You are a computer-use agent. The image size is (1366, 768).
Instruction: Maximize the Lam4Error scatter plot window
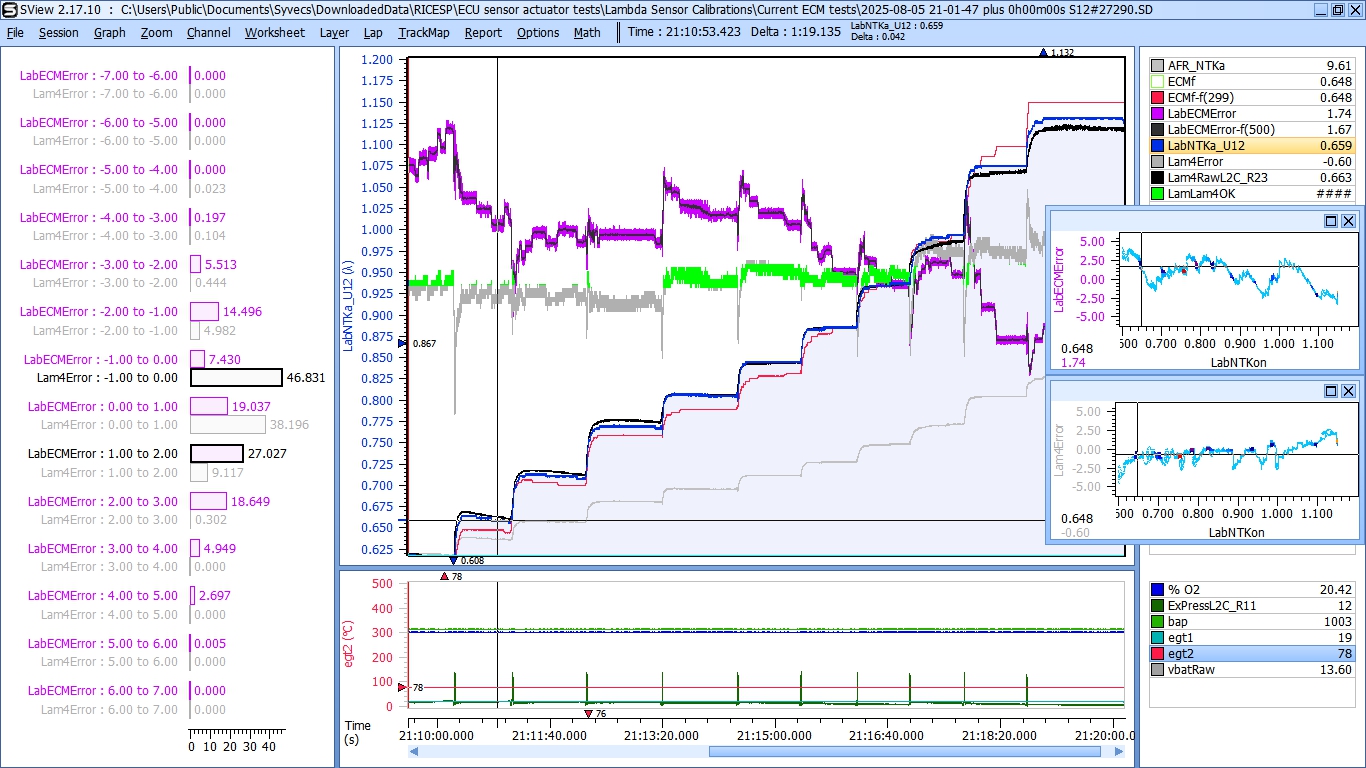point(1331,391)
